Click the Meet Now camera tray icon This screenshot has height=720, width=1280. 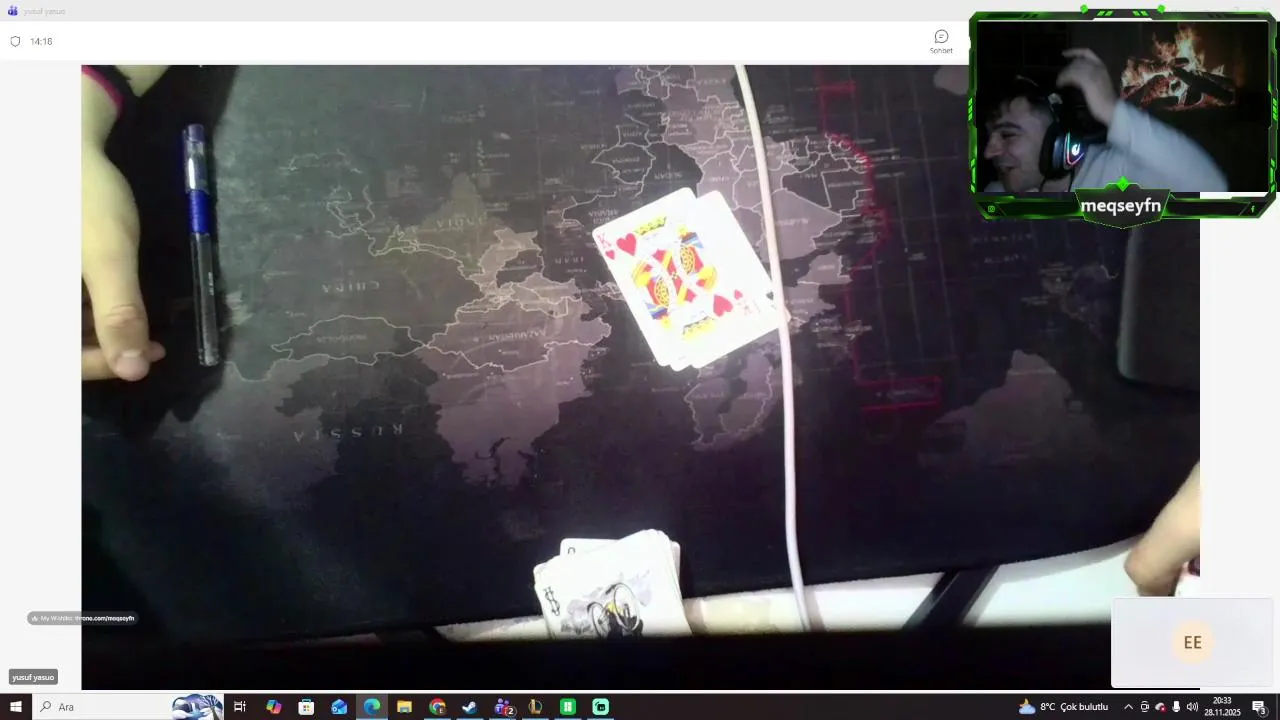(1145, 707)
